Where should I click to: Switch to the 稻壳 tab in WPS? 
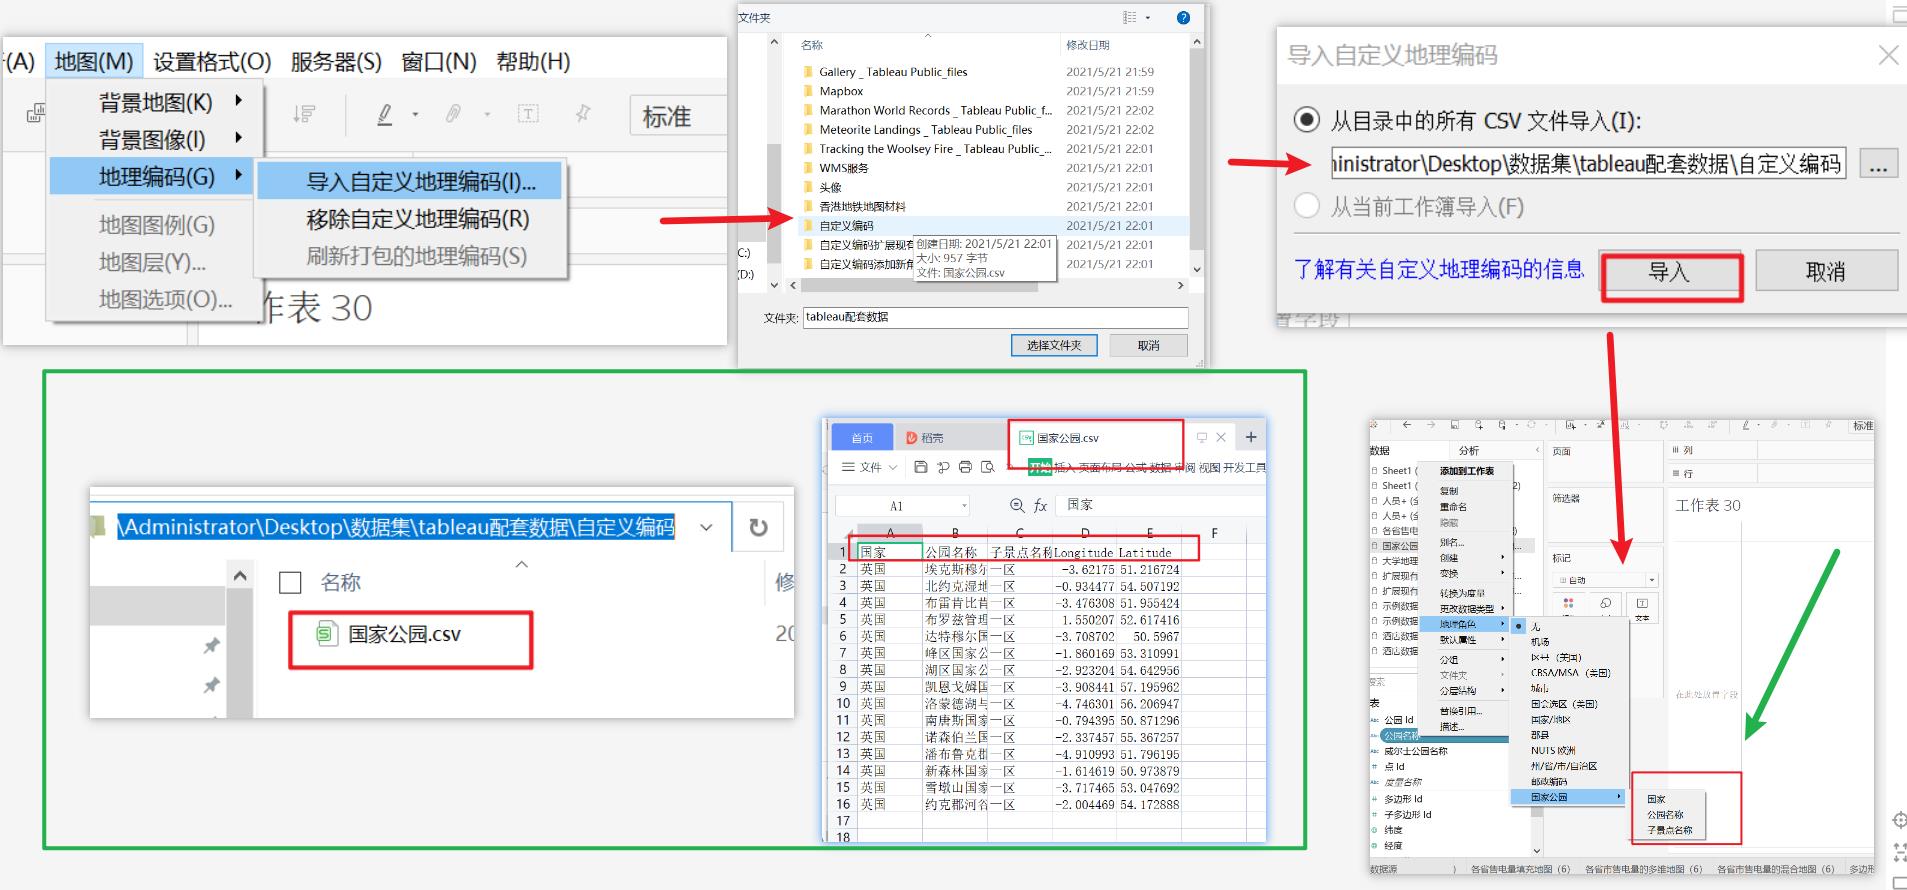[x=925, y=438]
